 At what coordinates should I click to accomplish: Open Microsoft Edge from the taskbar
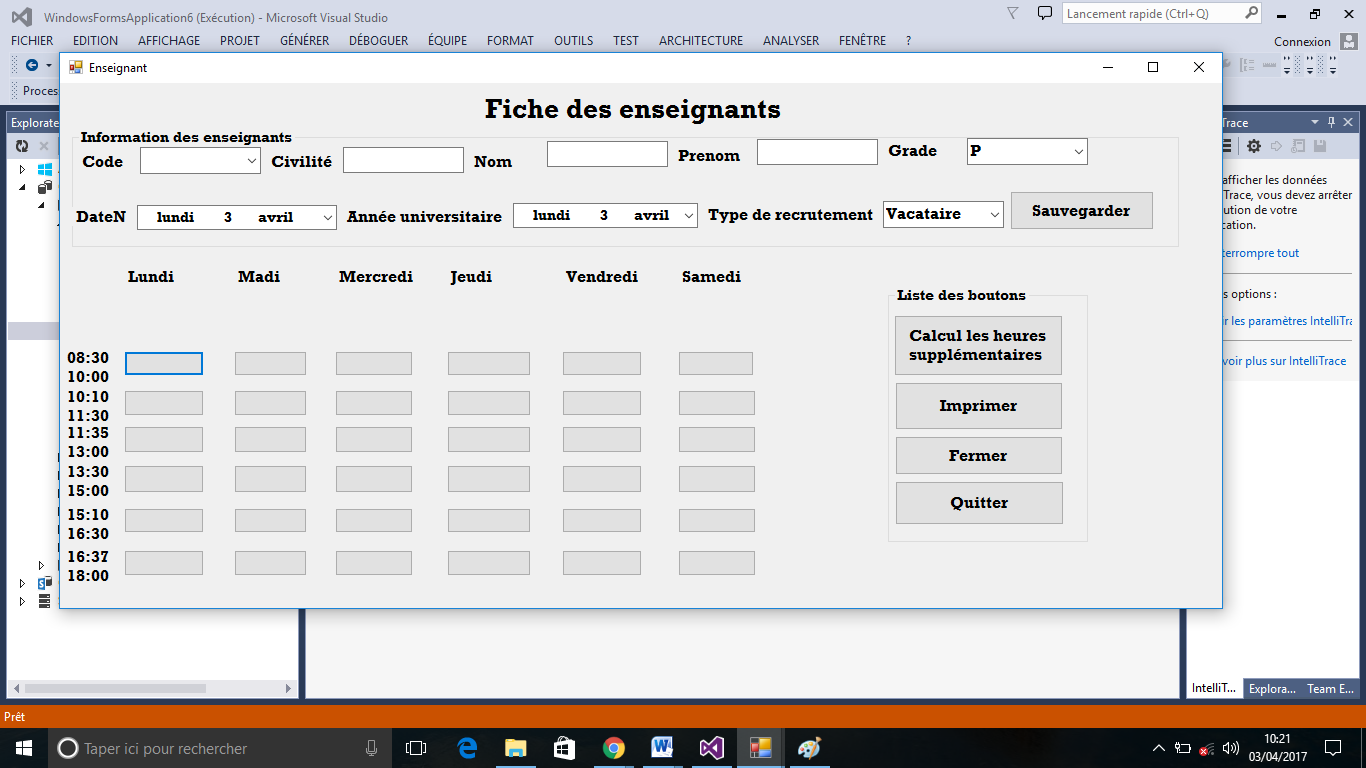click(465, 747)
